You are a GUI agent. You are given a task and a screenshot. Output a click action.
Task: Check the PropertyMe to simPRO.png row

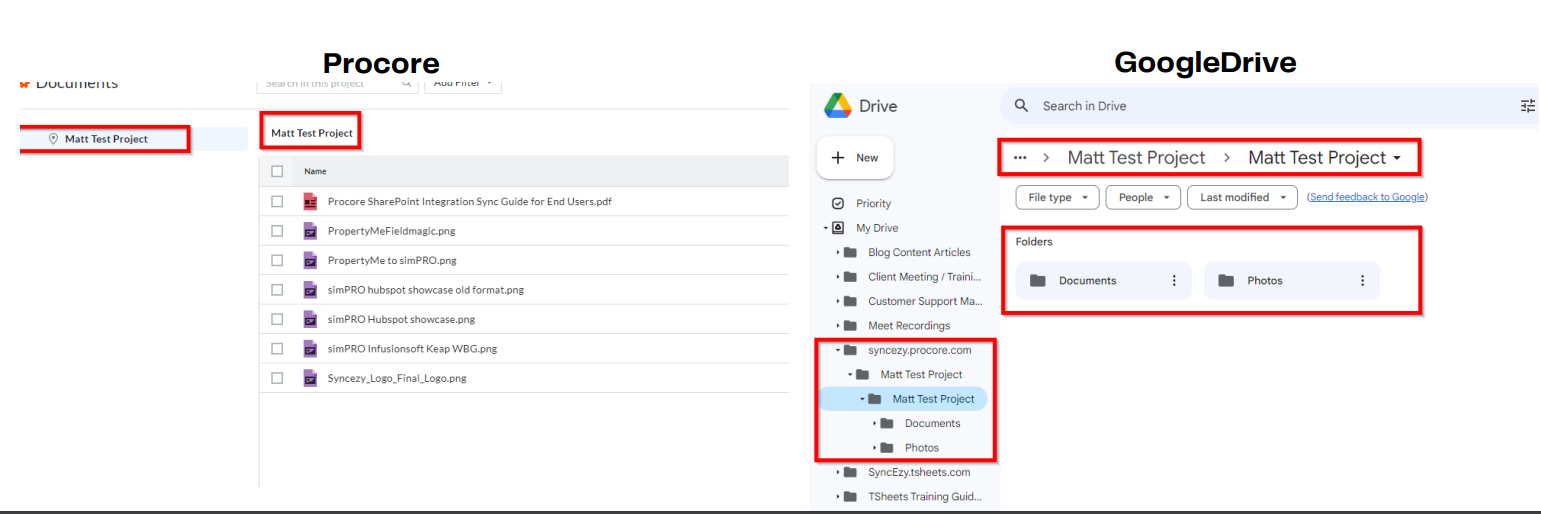pyautogui.click(x=277, y=261)
